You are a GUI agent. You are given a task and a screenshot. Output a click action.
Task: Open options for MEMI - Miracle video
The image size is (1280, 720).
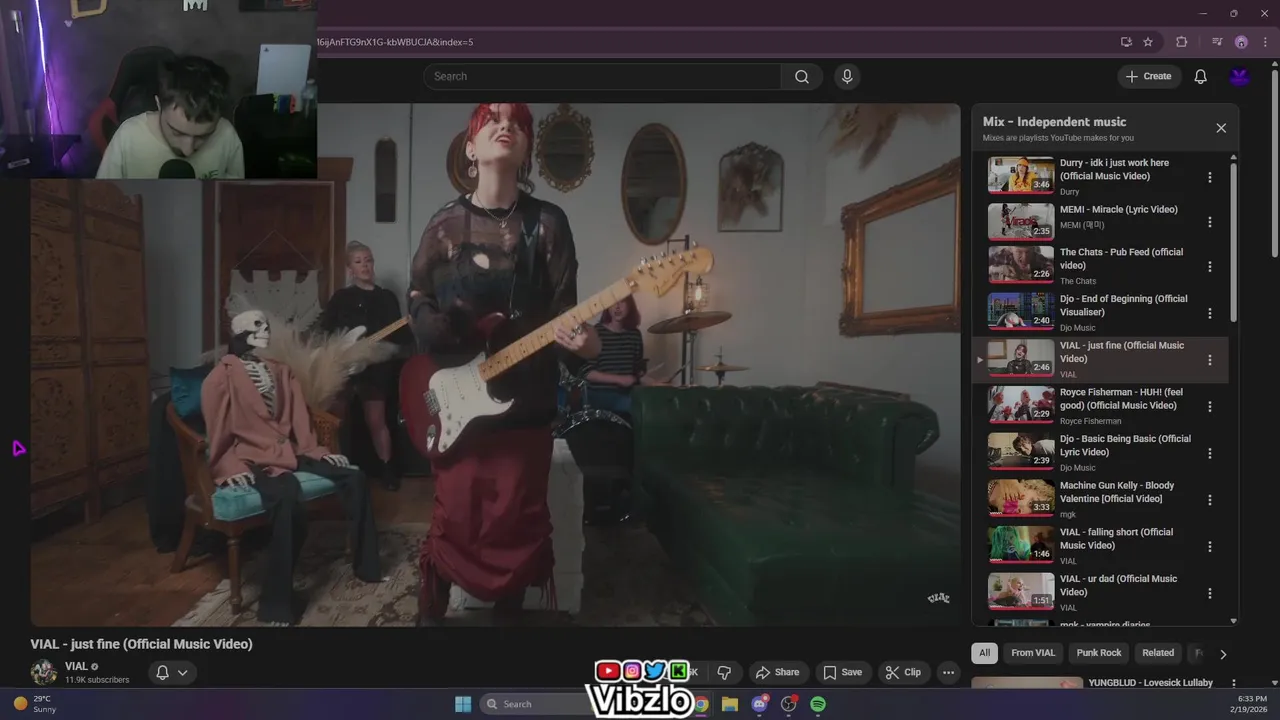click(x=1210, y=222)
